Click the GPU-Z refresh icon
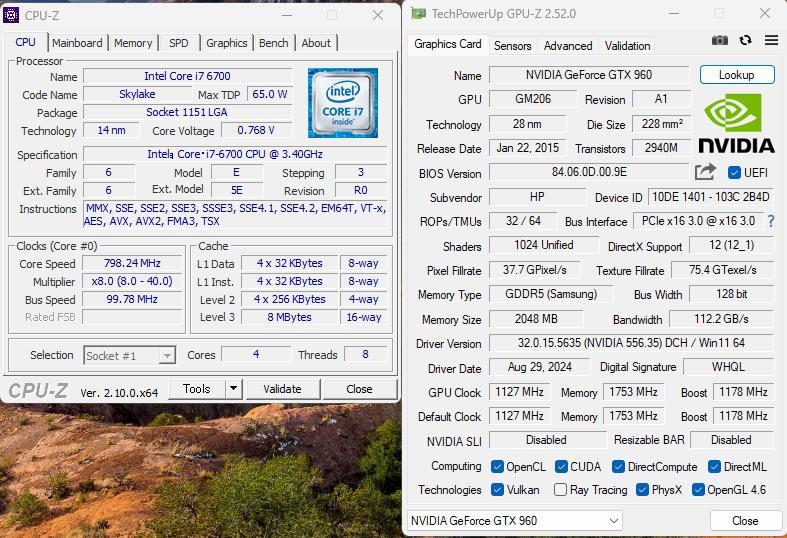787x538 pixels. click(745, 40)
